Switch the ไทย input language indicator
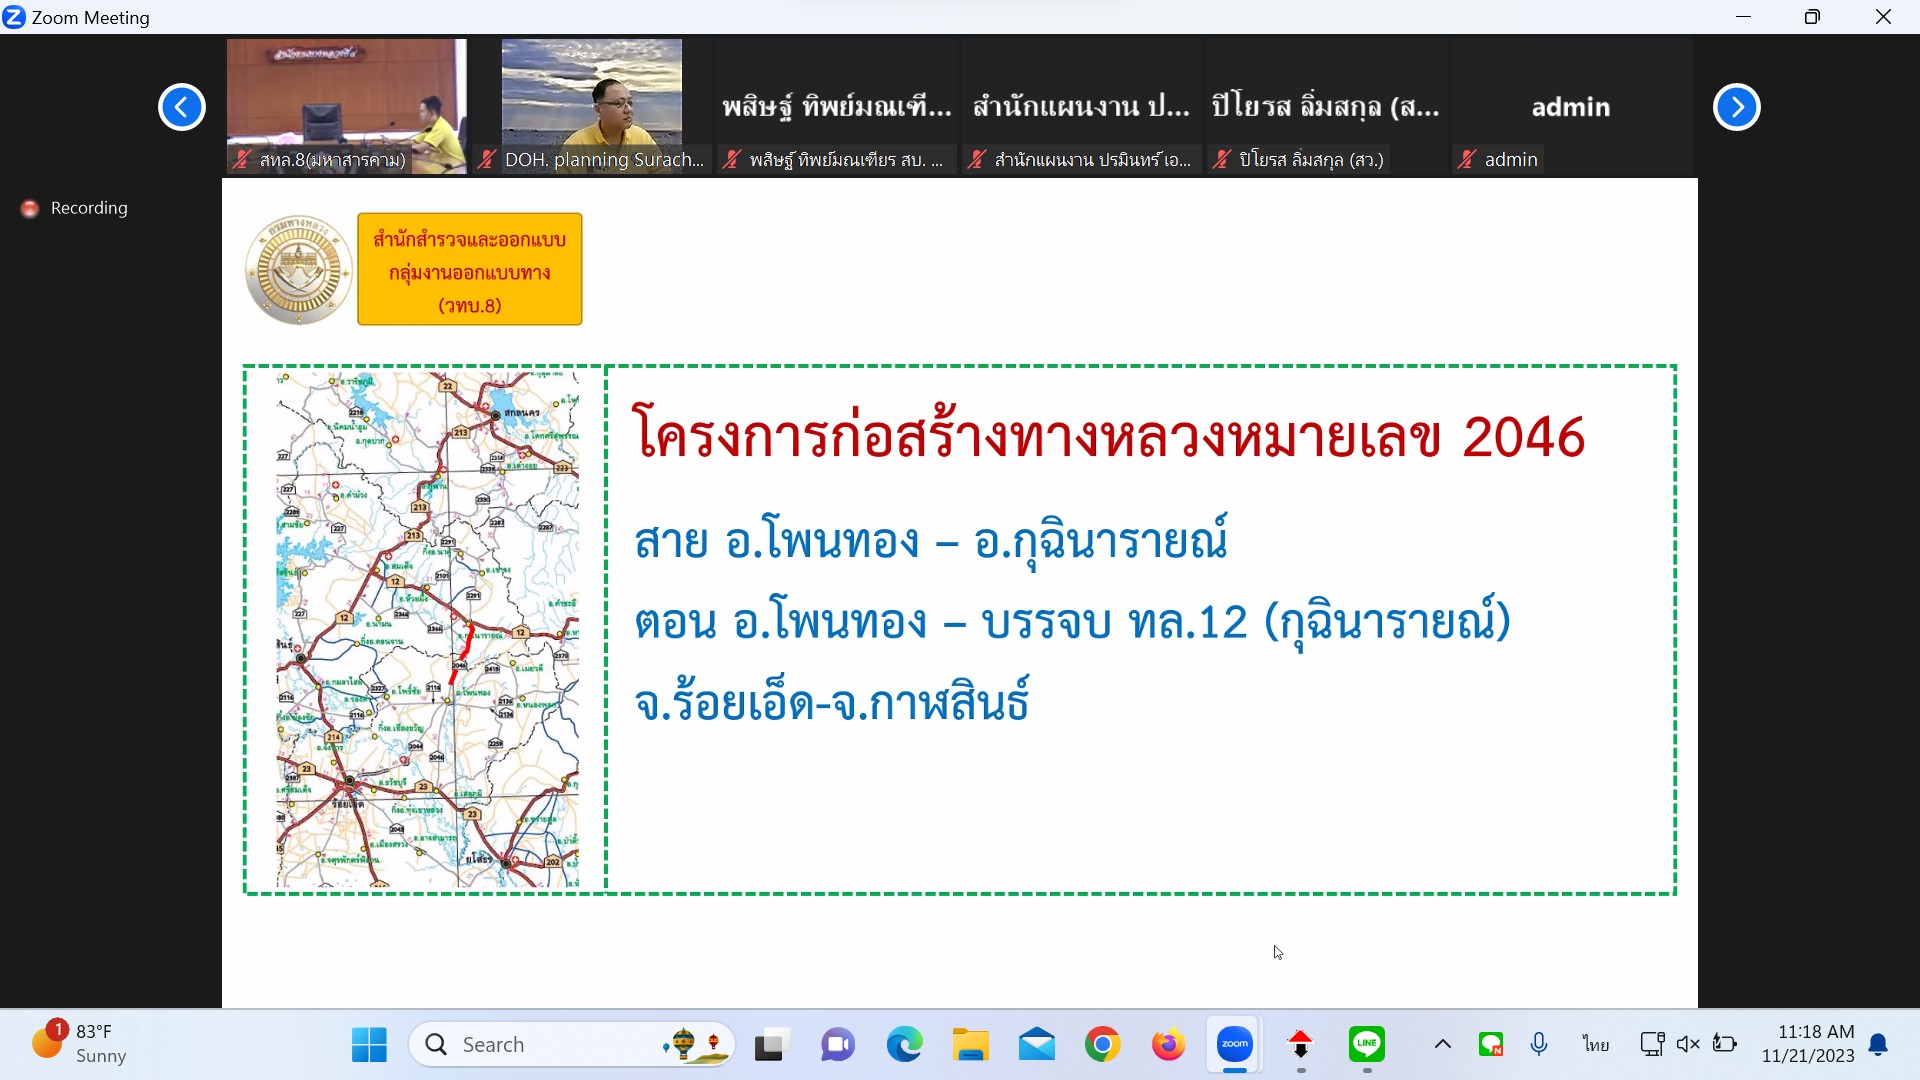Screen dimensions: 1920x1080 coord(1595,1044)
